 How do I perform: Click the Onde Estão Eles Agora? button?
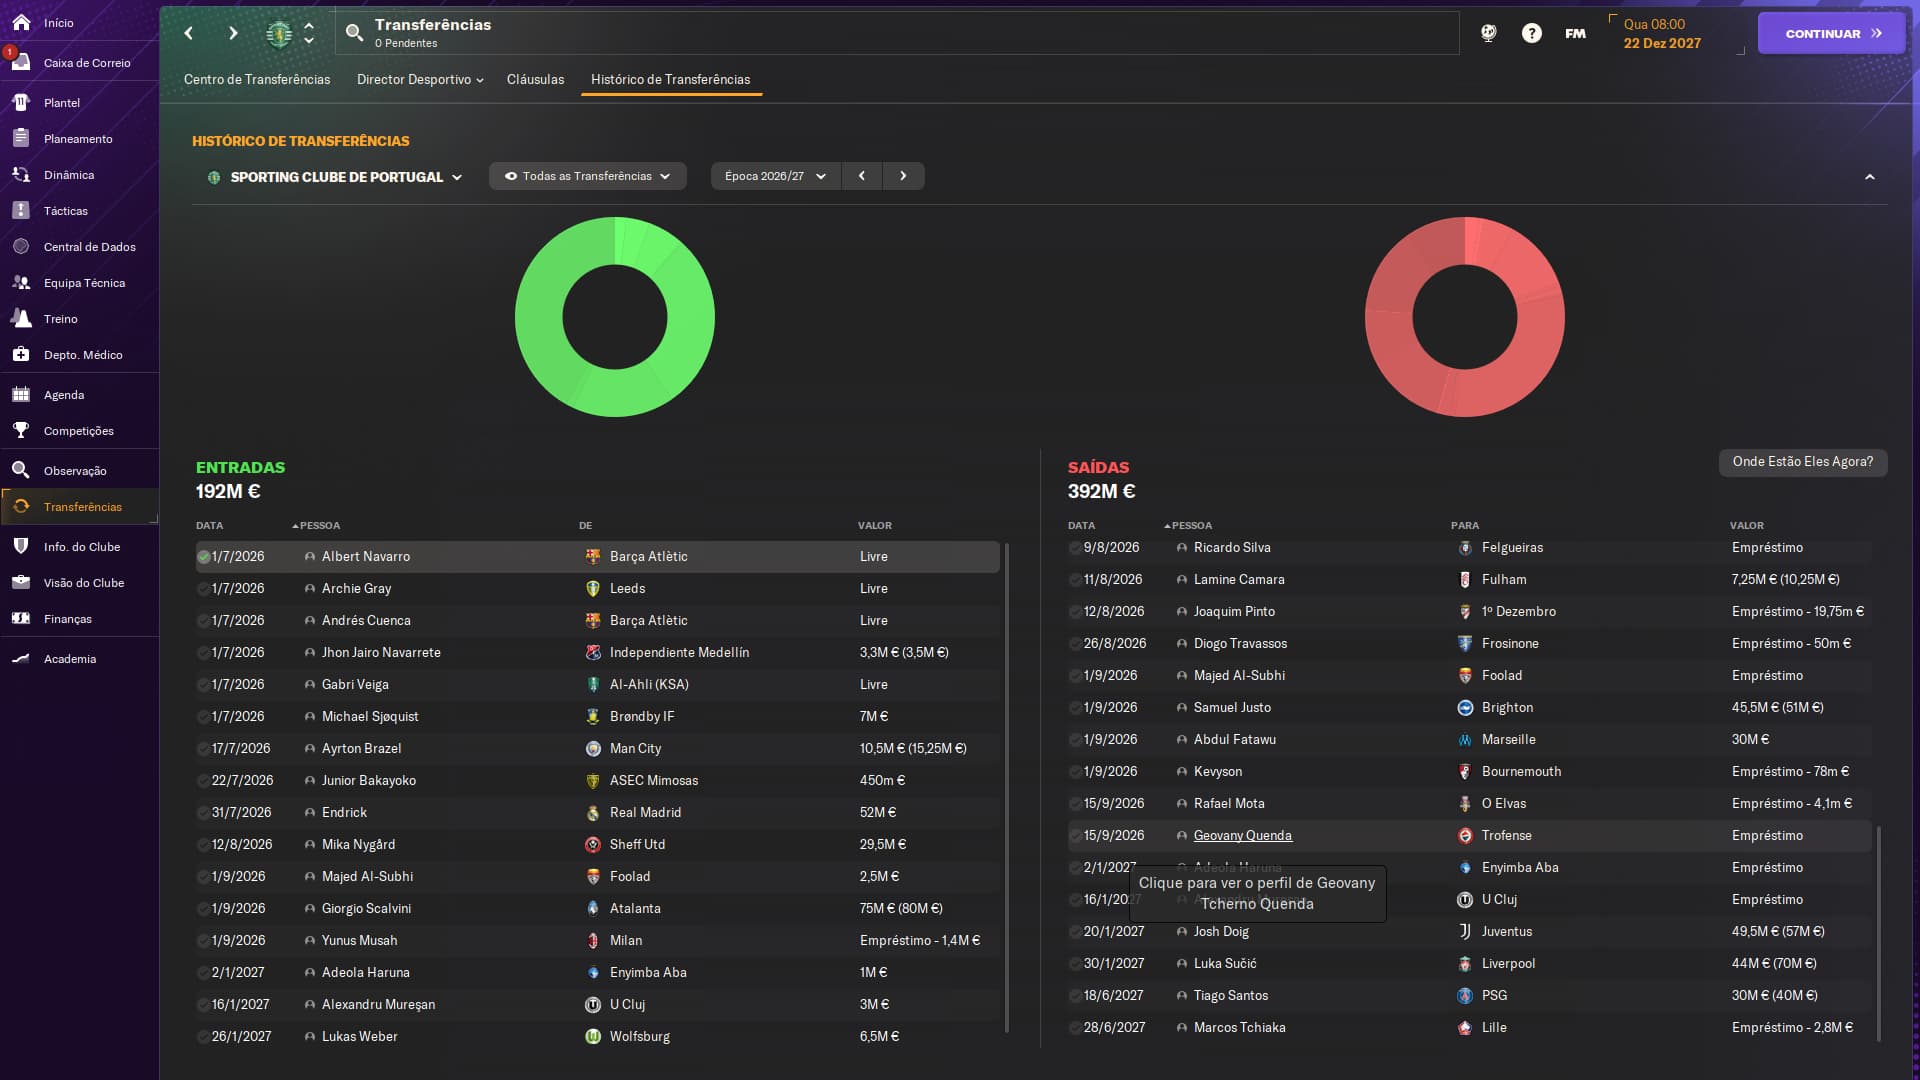point(1802,462)
